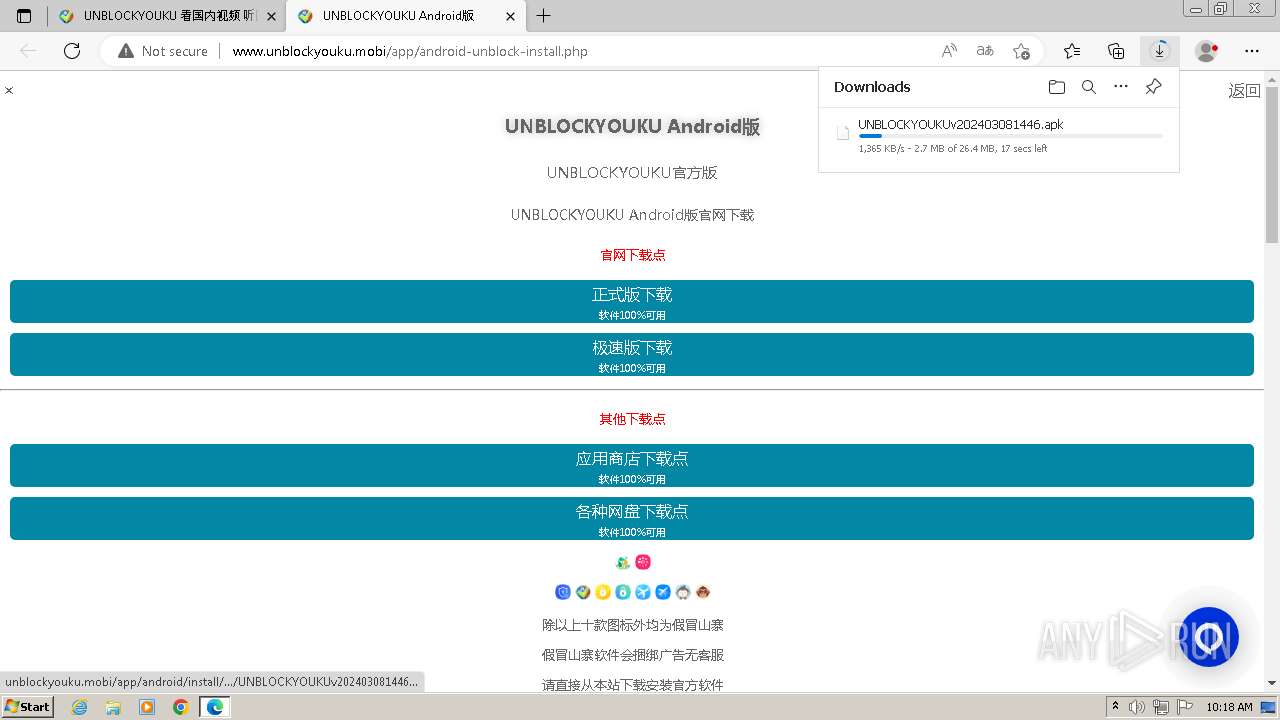The width and height of the screenshot is (1280, 720).
Task: Pin the Downloads panel
Action: tap(1153, 87)
